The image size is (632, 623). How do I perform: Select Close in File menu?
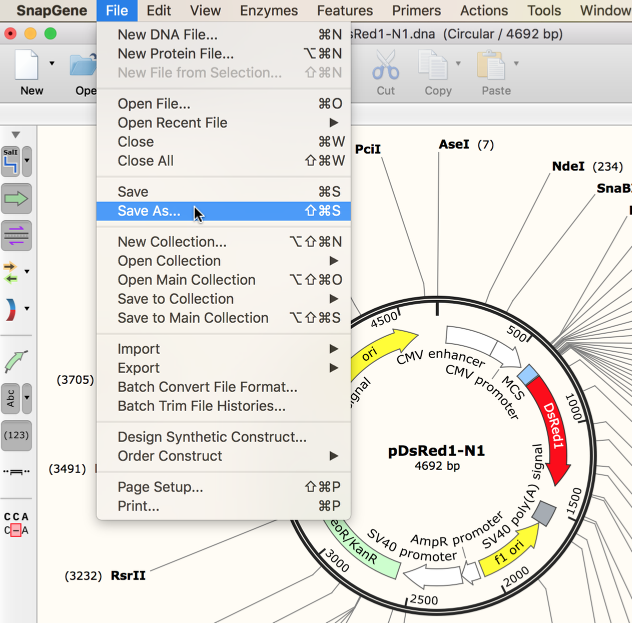(x=224, y=142)
